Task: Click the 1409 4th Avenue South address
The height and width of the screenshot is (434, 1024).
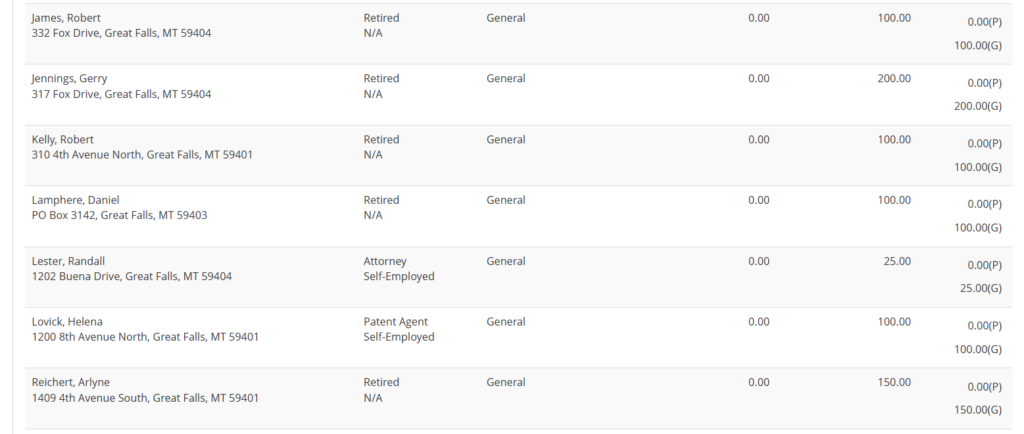Action: pos(145,398)
